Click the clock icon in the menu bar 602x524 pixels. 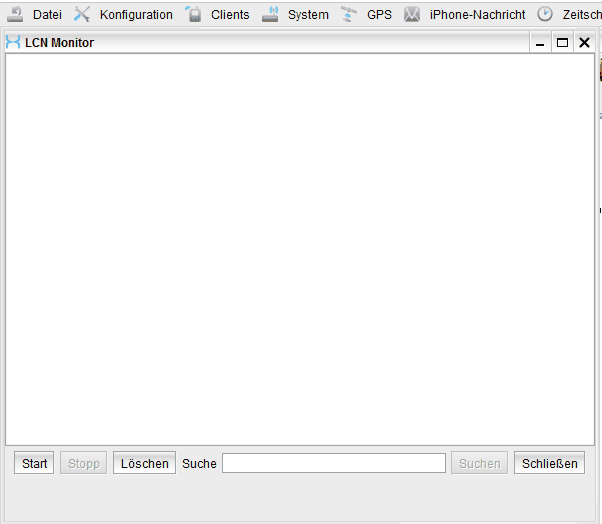tap(545, 14)
